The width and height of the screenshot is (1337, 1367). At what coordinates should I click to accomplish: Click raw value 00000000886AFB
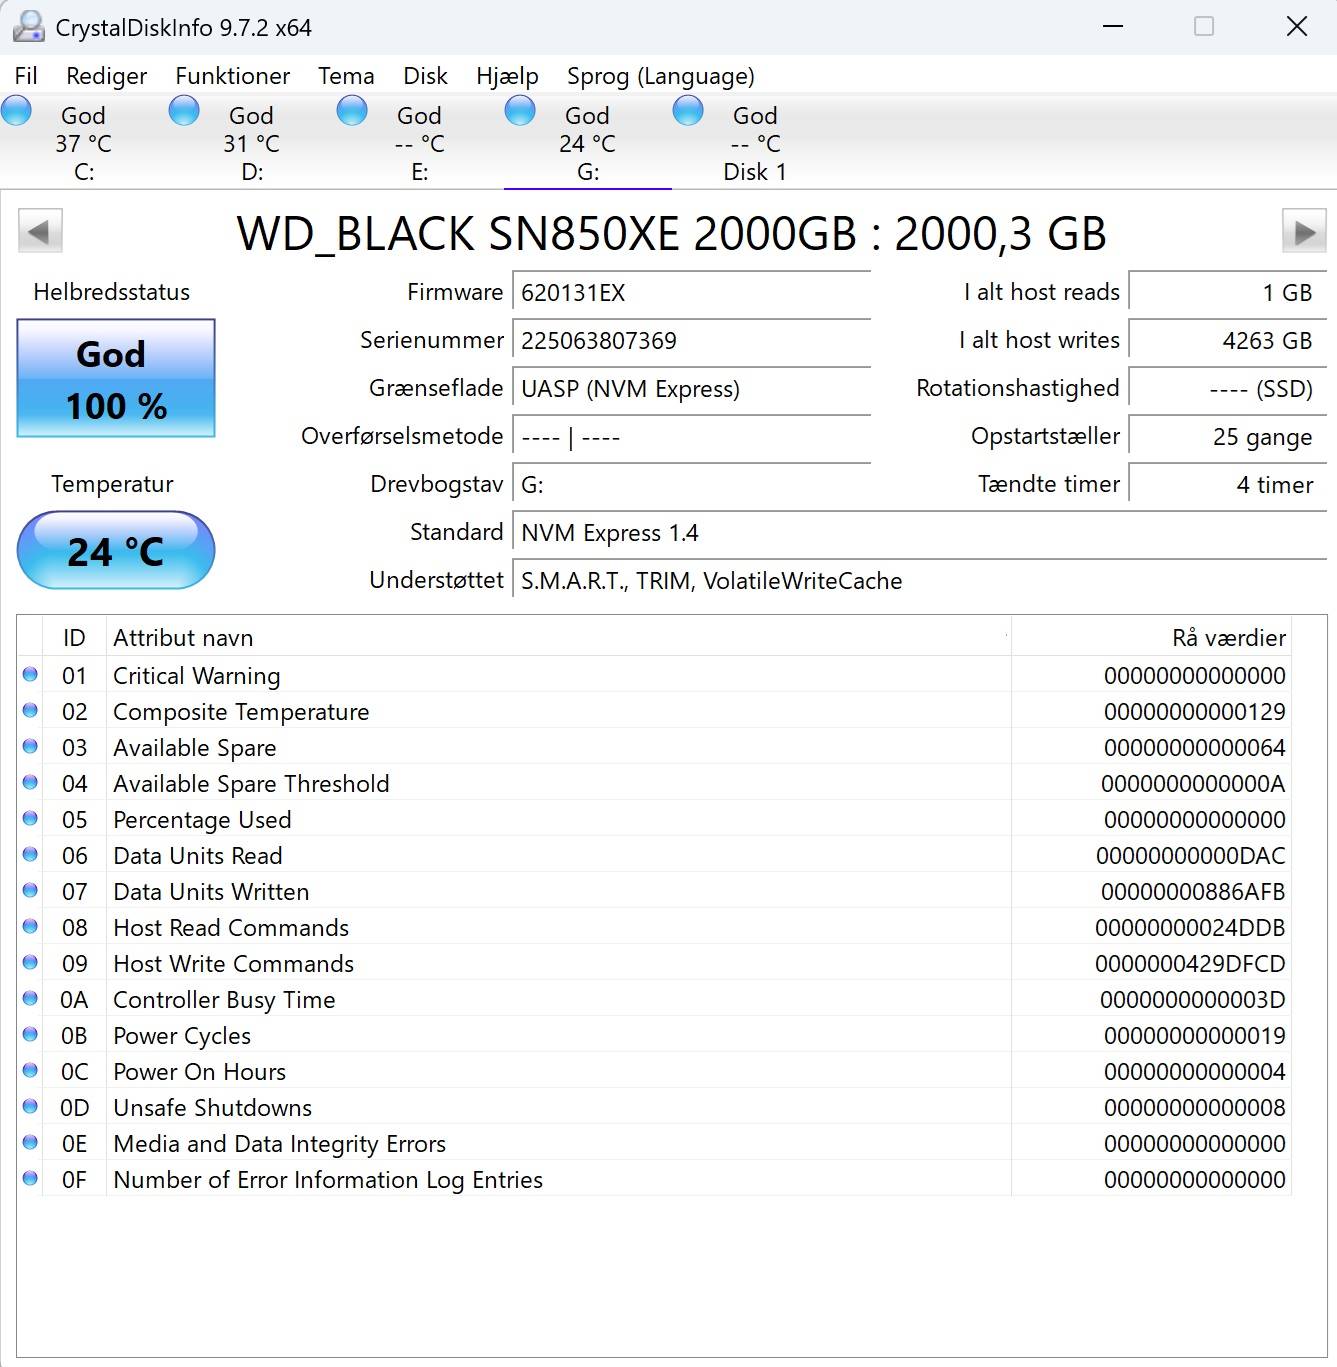tap(1193, 891)
